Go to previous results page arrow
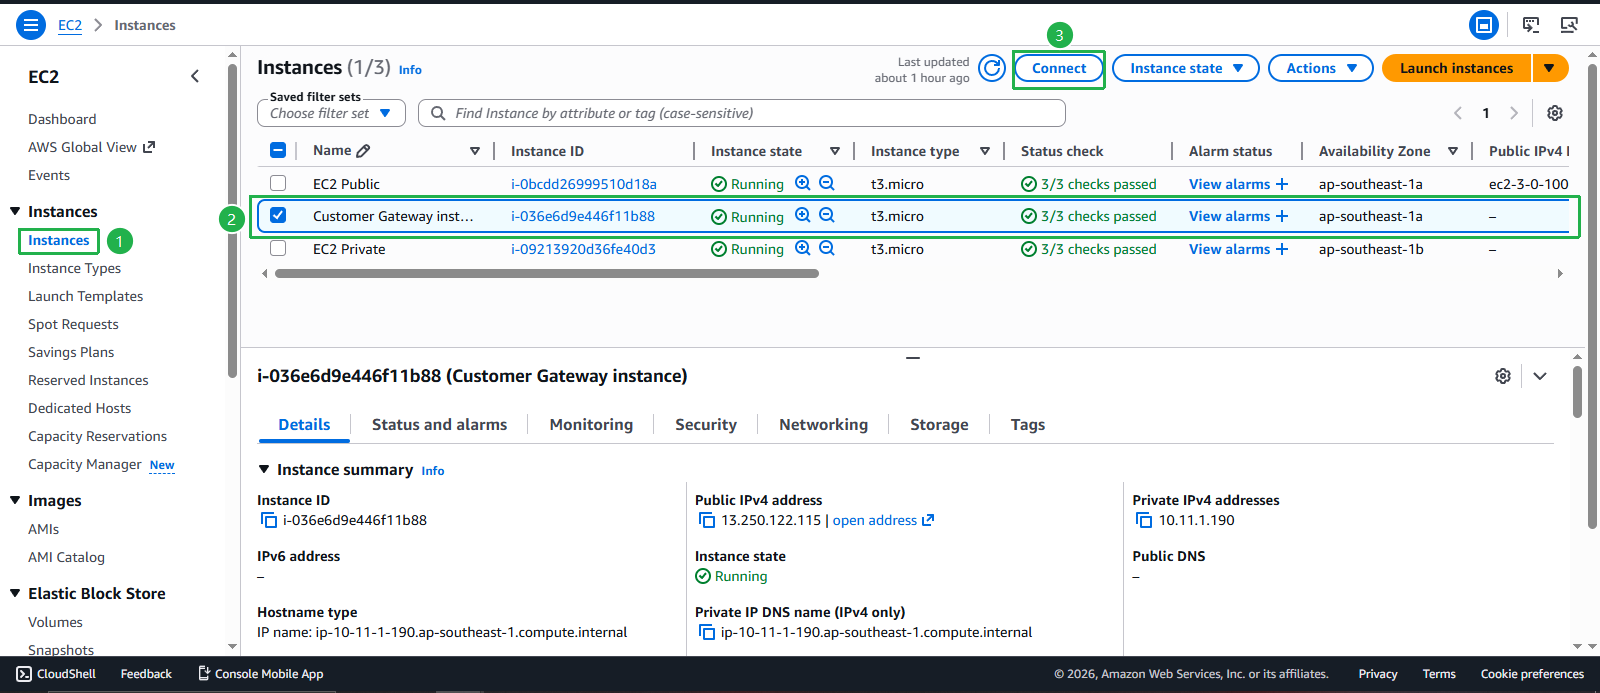Screen dimensions: 1600x693 tap(1458, 113)
